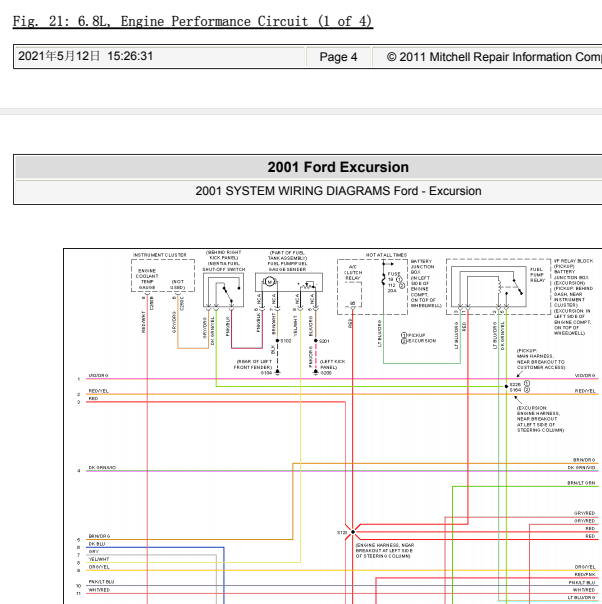Click the (LEFT KICK PANEL) note
Image resolution: width=602 pixels, height=604 pixels.
click(332, 364)
